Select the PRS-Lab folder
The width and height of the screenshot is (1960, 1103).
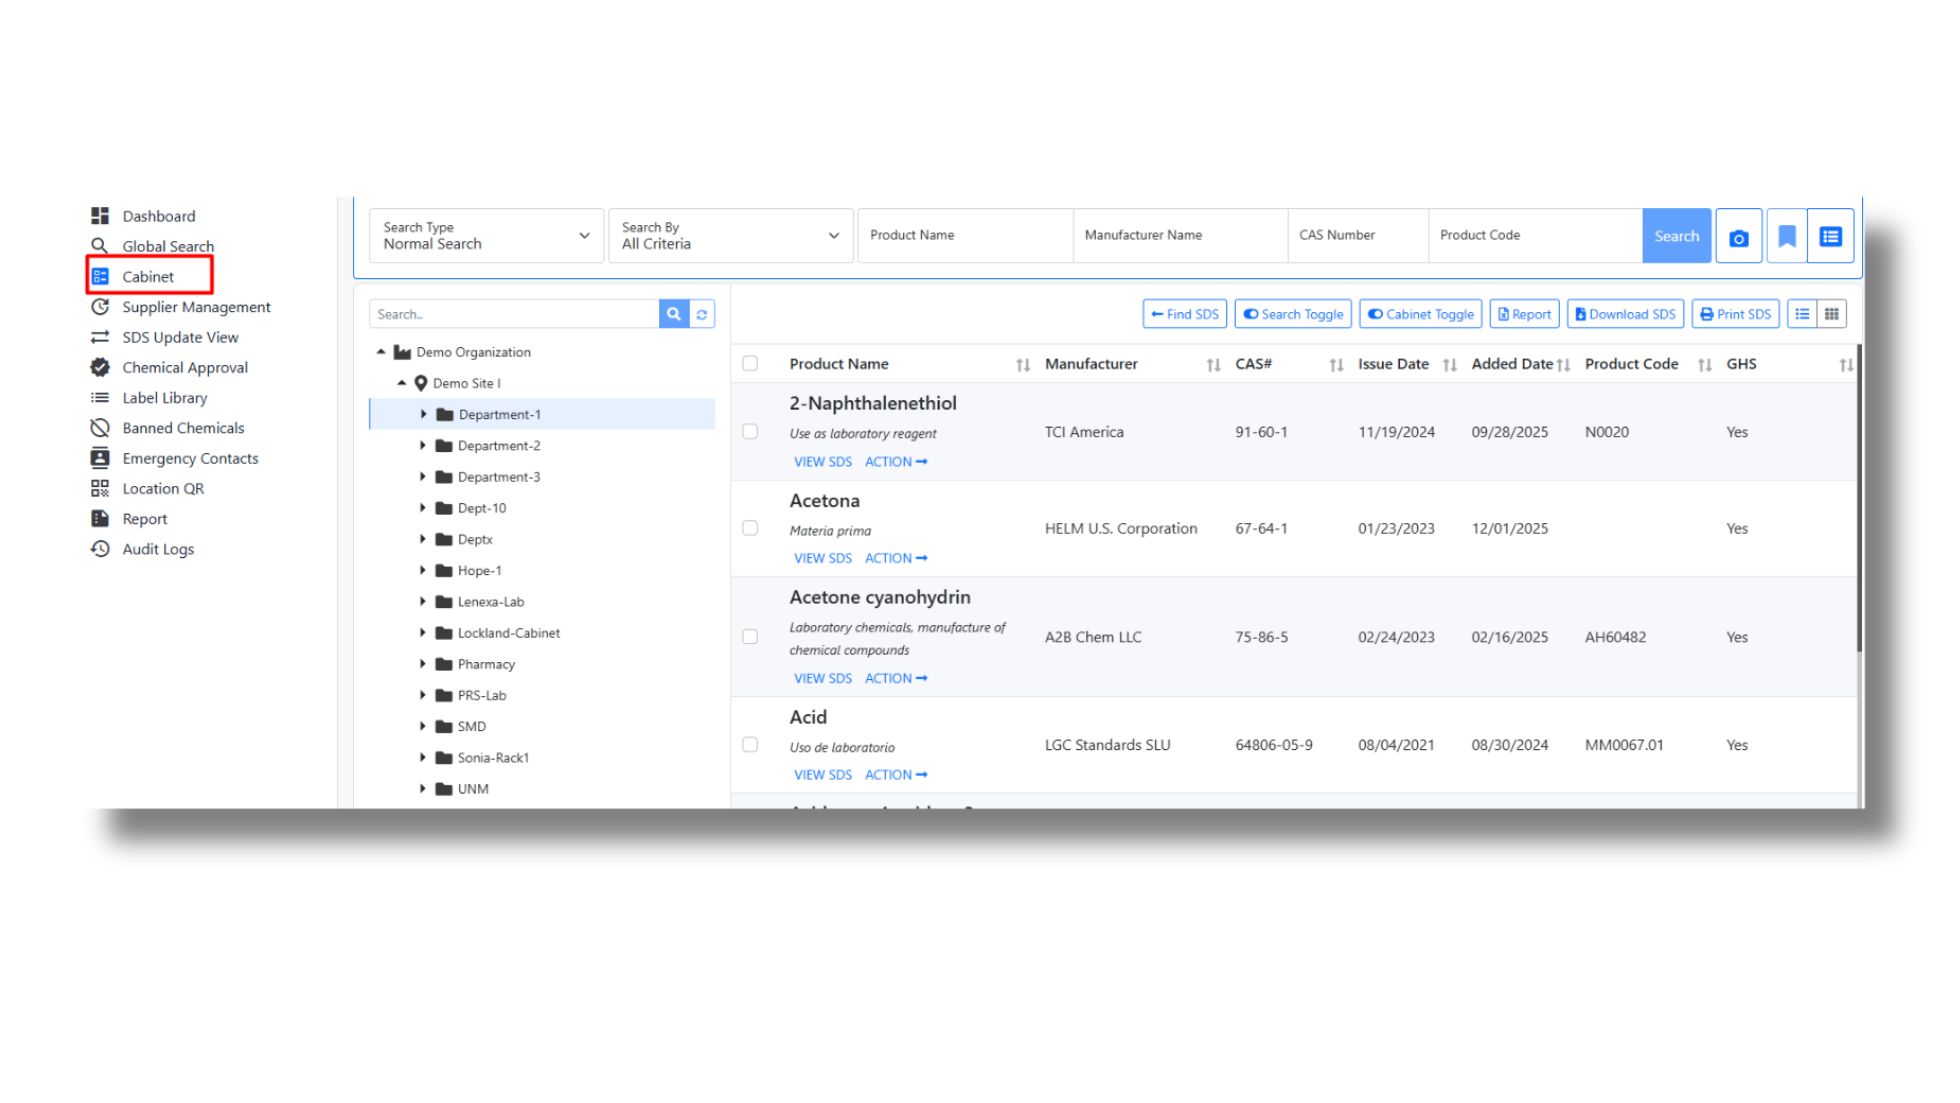coord(471,695)
